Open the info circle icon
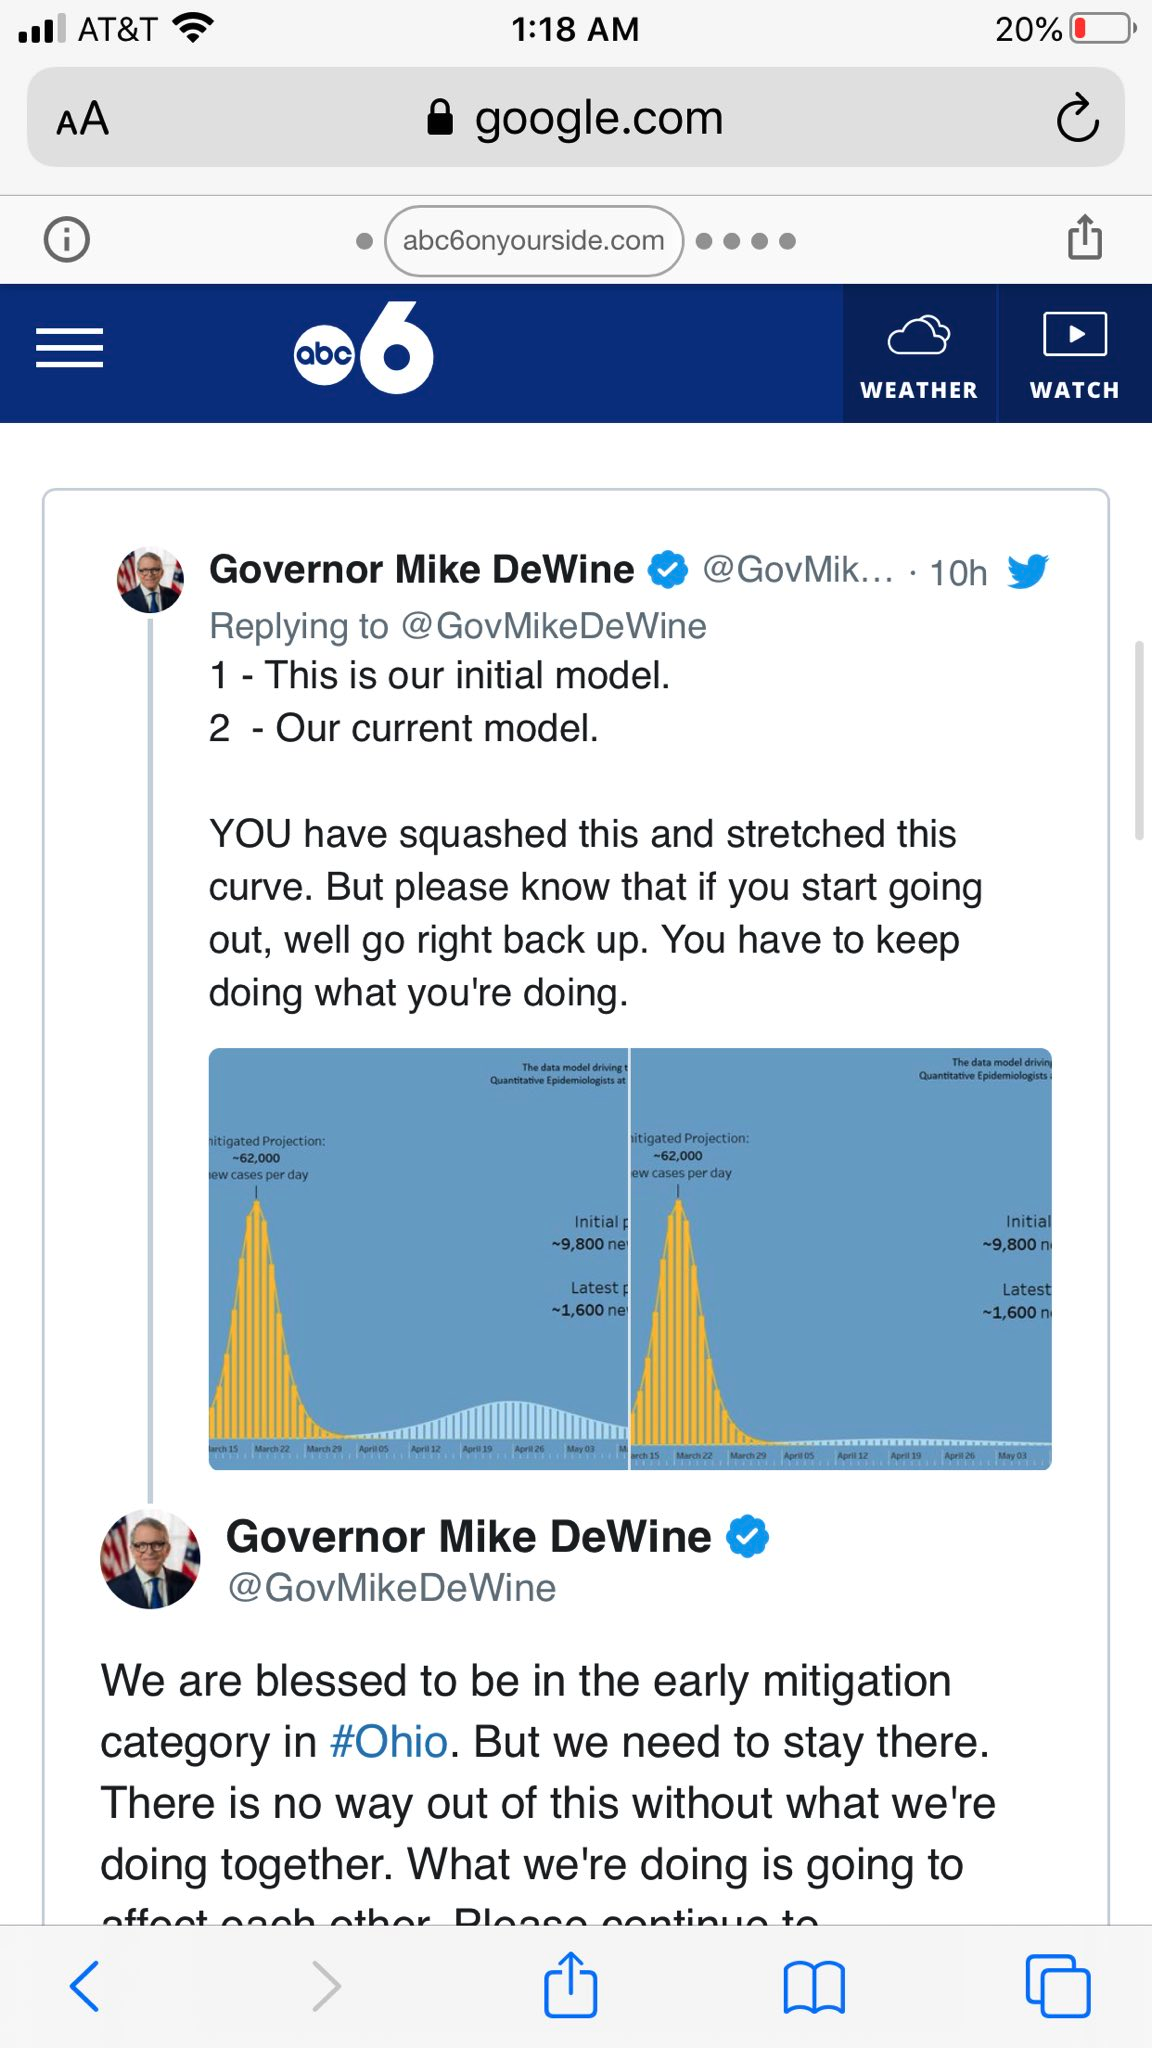1152x2048 pixels. 67,240
